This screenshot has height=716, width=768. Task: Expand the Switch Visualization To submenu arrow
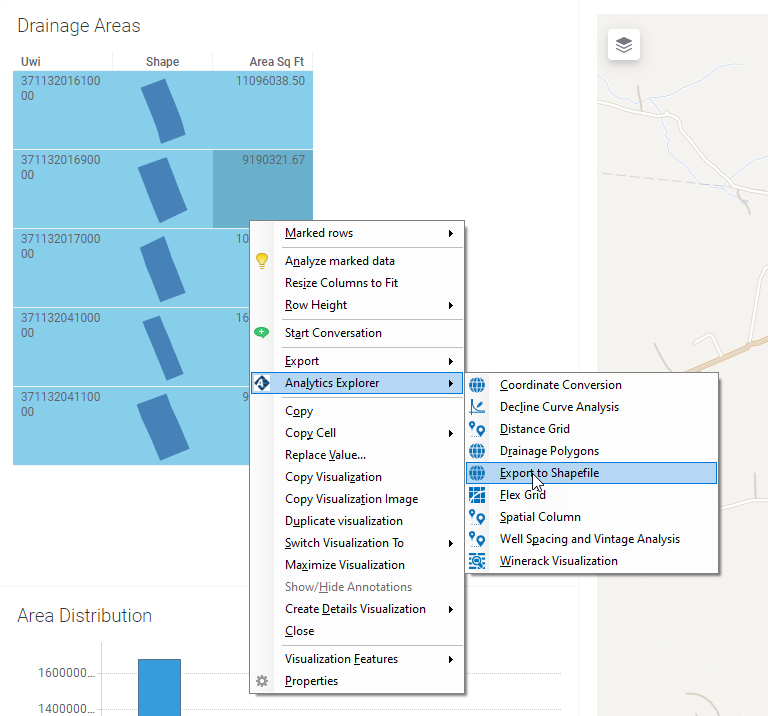pos(451,544)
